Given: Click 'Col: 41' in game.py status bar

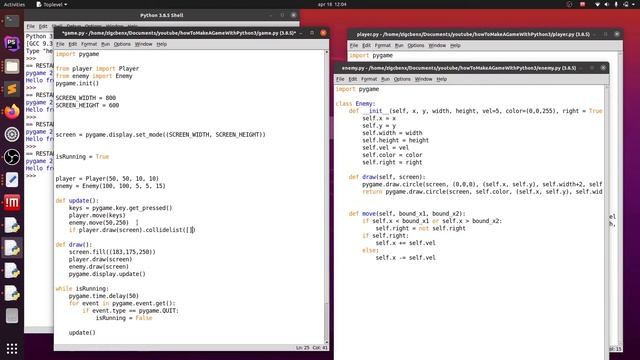Looking at the screenshot, I should click(x=320, y=348).
